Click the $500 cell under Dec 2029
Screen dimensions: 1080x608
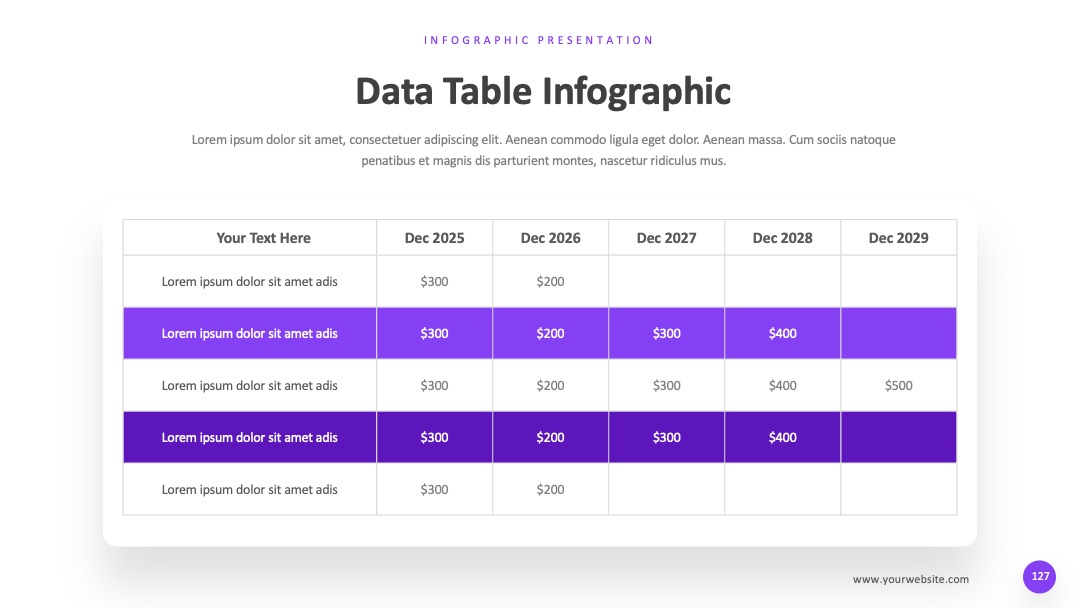pos(898,386)
